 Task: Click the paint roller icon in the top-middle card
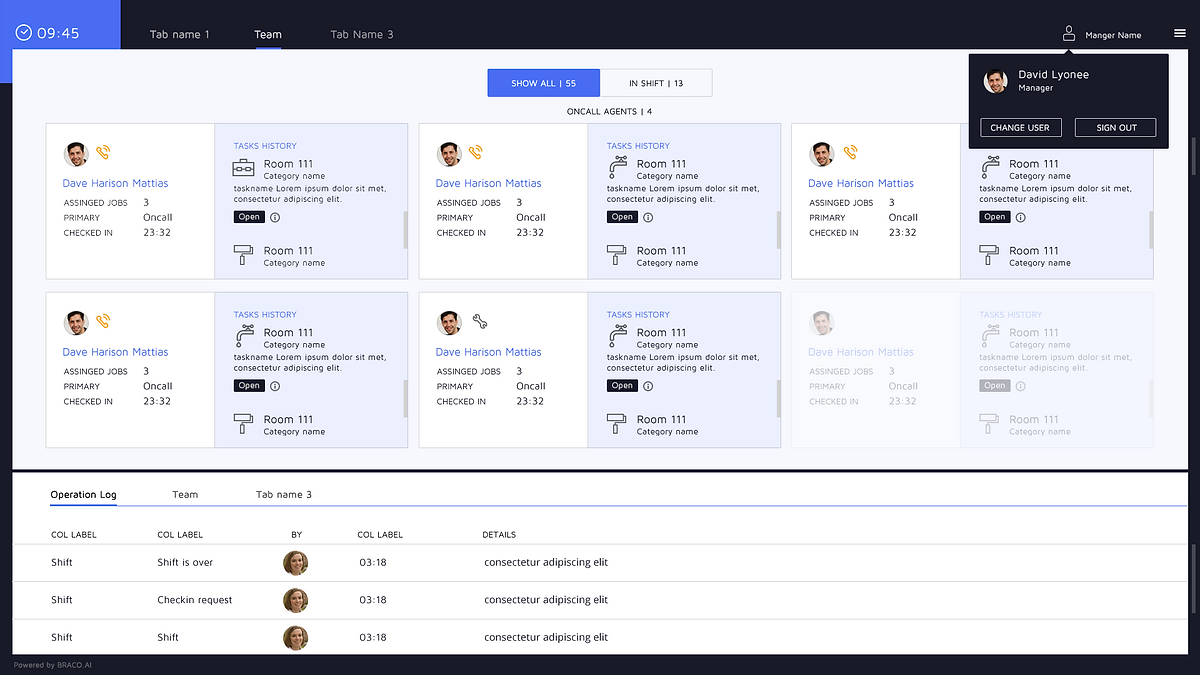click(617, 256)
